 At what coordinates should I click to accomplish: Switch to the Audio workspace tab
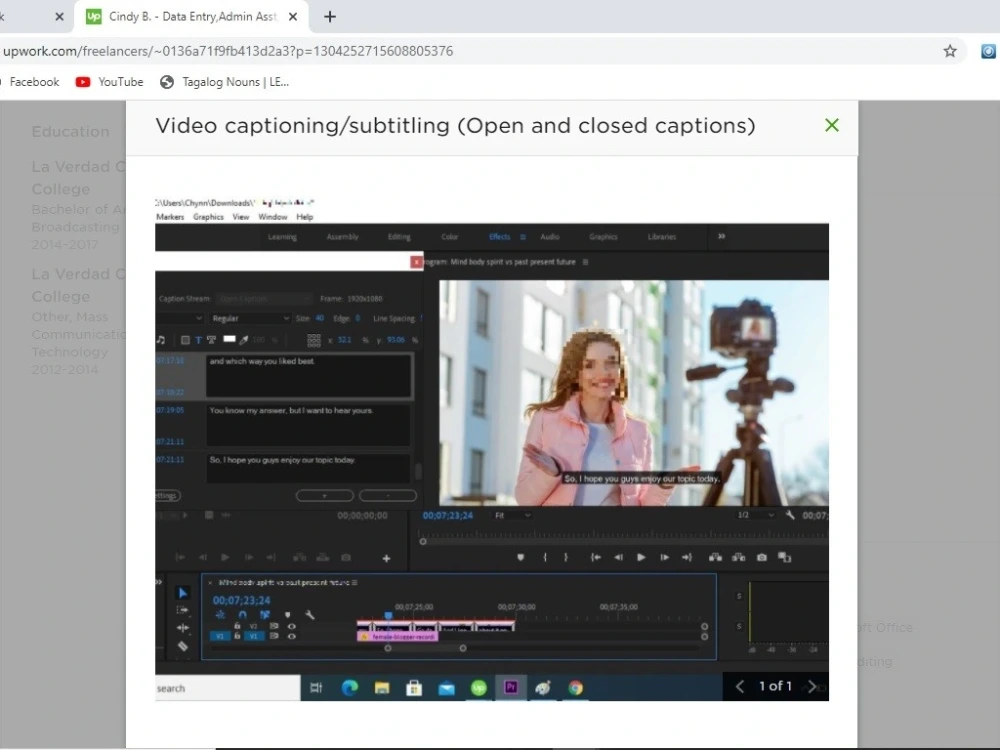click(x=550, y=237)
